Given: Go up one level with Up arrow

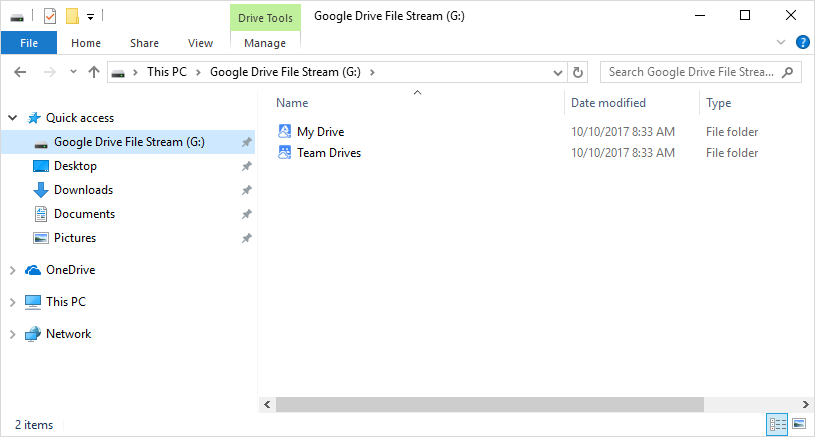Looking at the screenshot, I should click(x=94, y=72).
